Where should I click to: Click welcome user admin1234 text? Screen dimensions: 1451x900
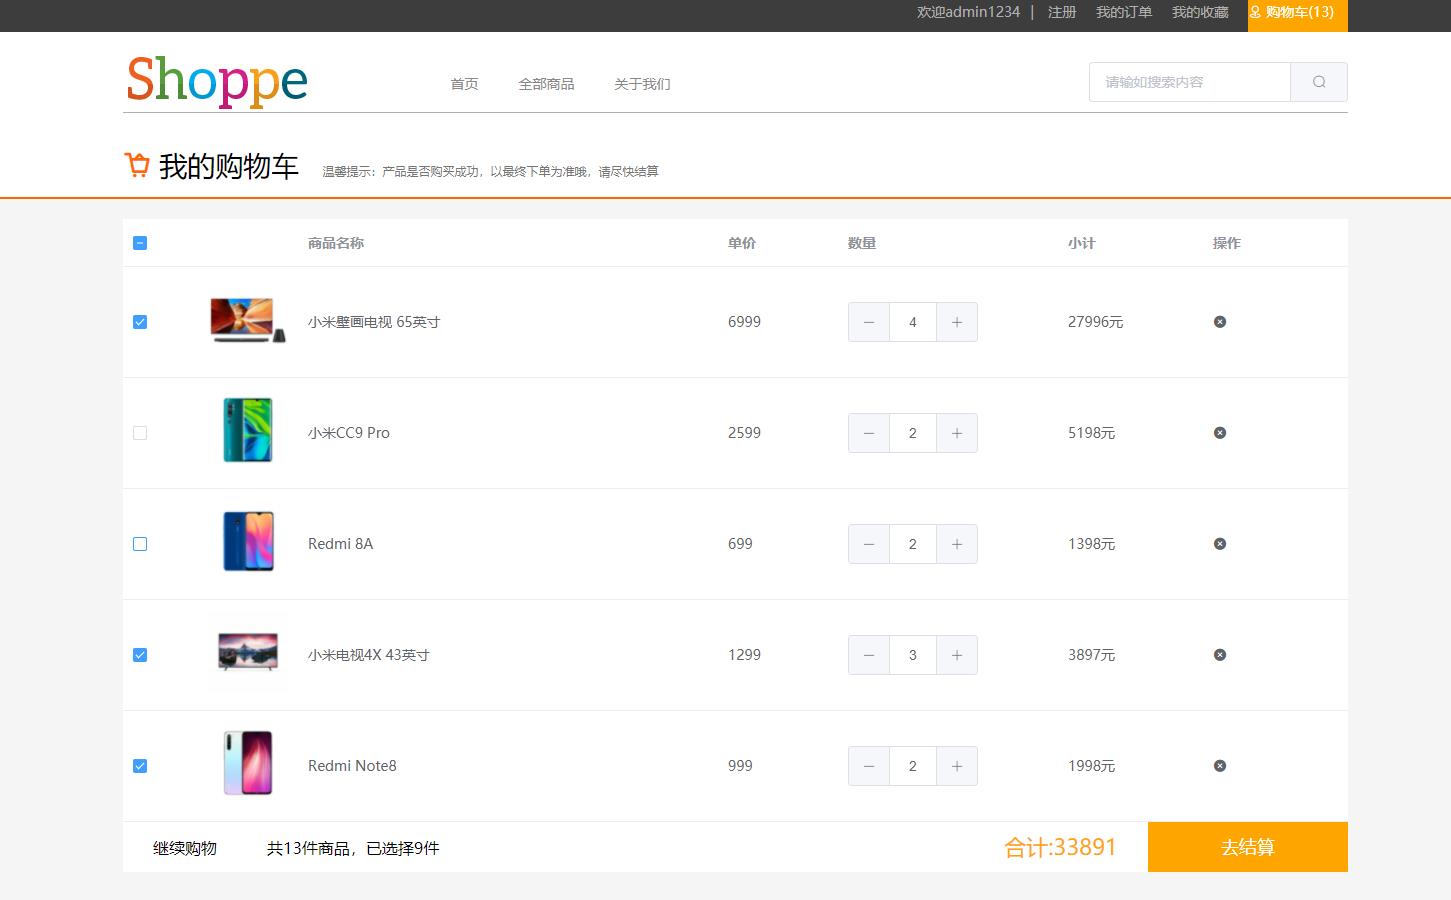click(x=968, y=12)
